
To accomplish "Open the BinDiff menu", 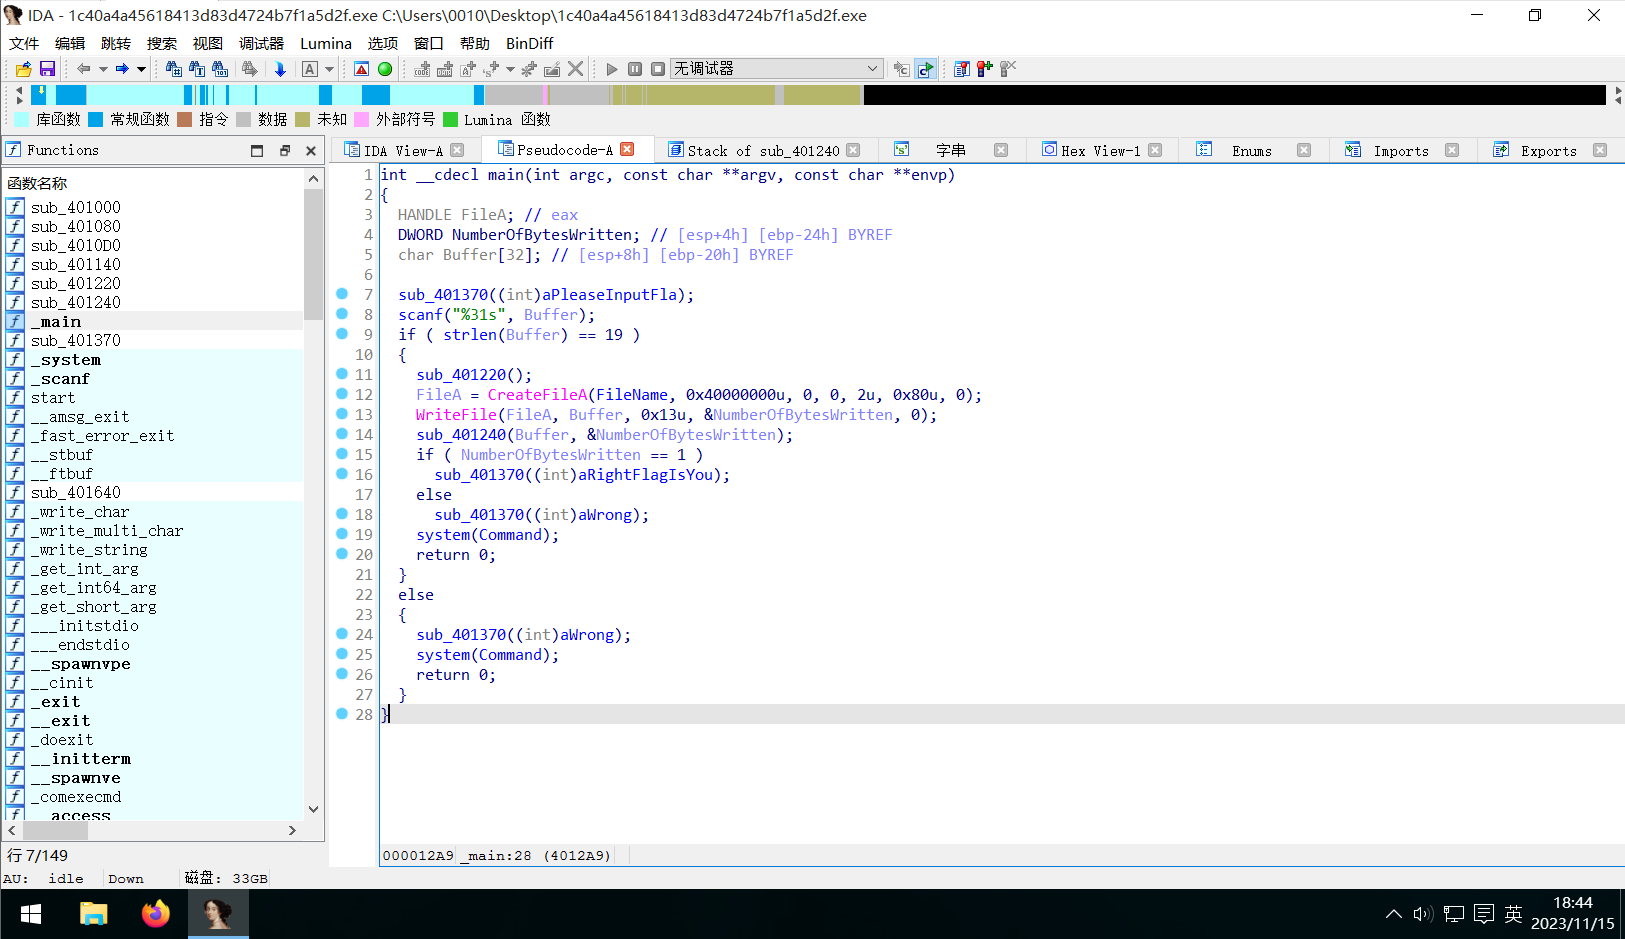I will click(529, 43).
